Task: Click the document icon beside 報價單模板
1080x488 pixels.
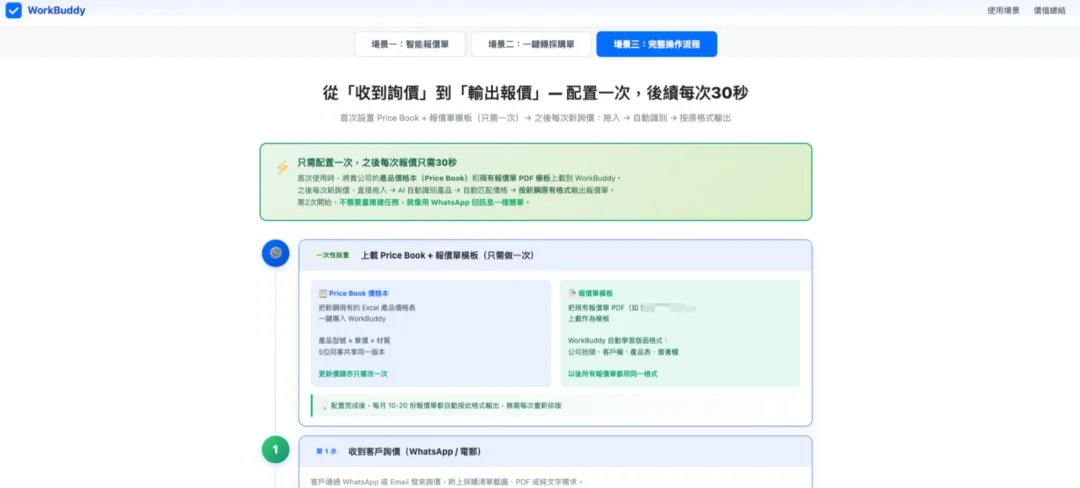Action: point(572,293)
